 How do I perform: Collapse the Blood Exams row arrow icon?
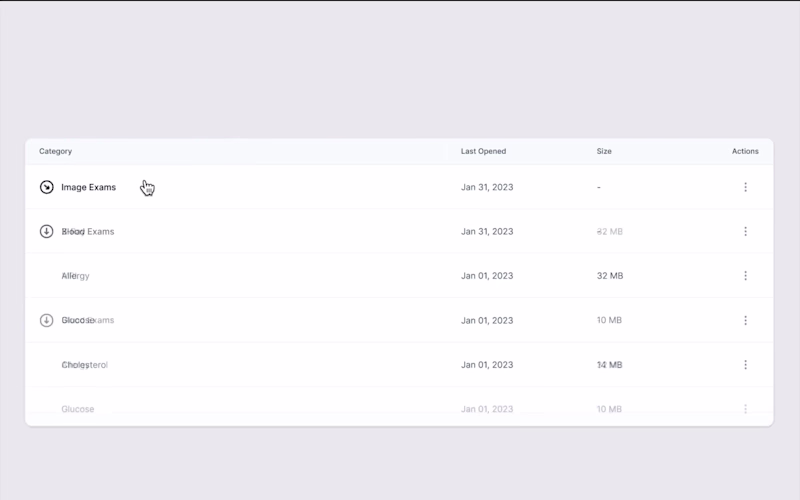click(x=46, y=231)
